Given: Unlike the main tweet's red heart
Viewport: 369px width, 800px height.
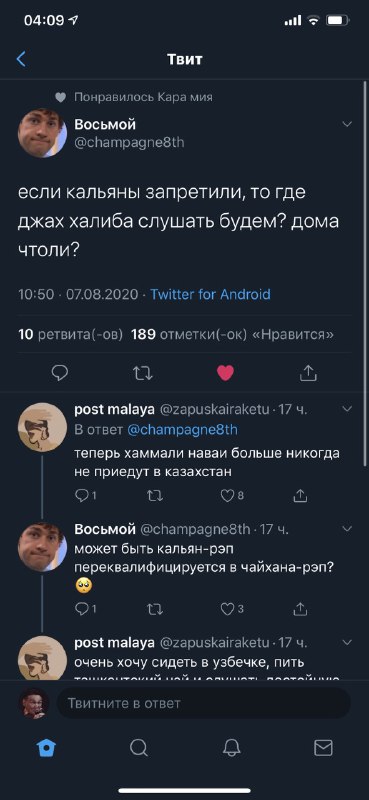Looking at the screenshot, I should click(x=225, y=373).
